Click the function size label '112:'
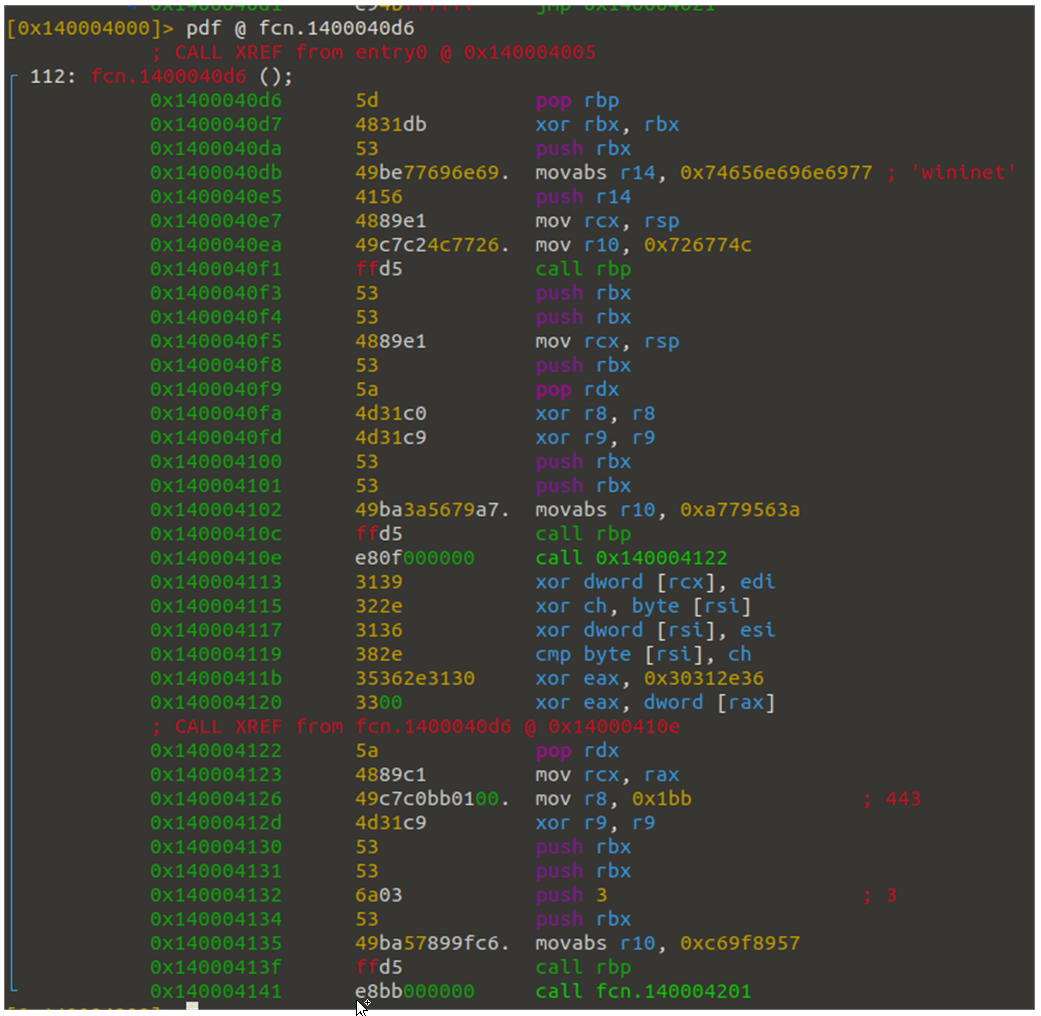This screenshot has height=1016, width=1041. (53, 76)
